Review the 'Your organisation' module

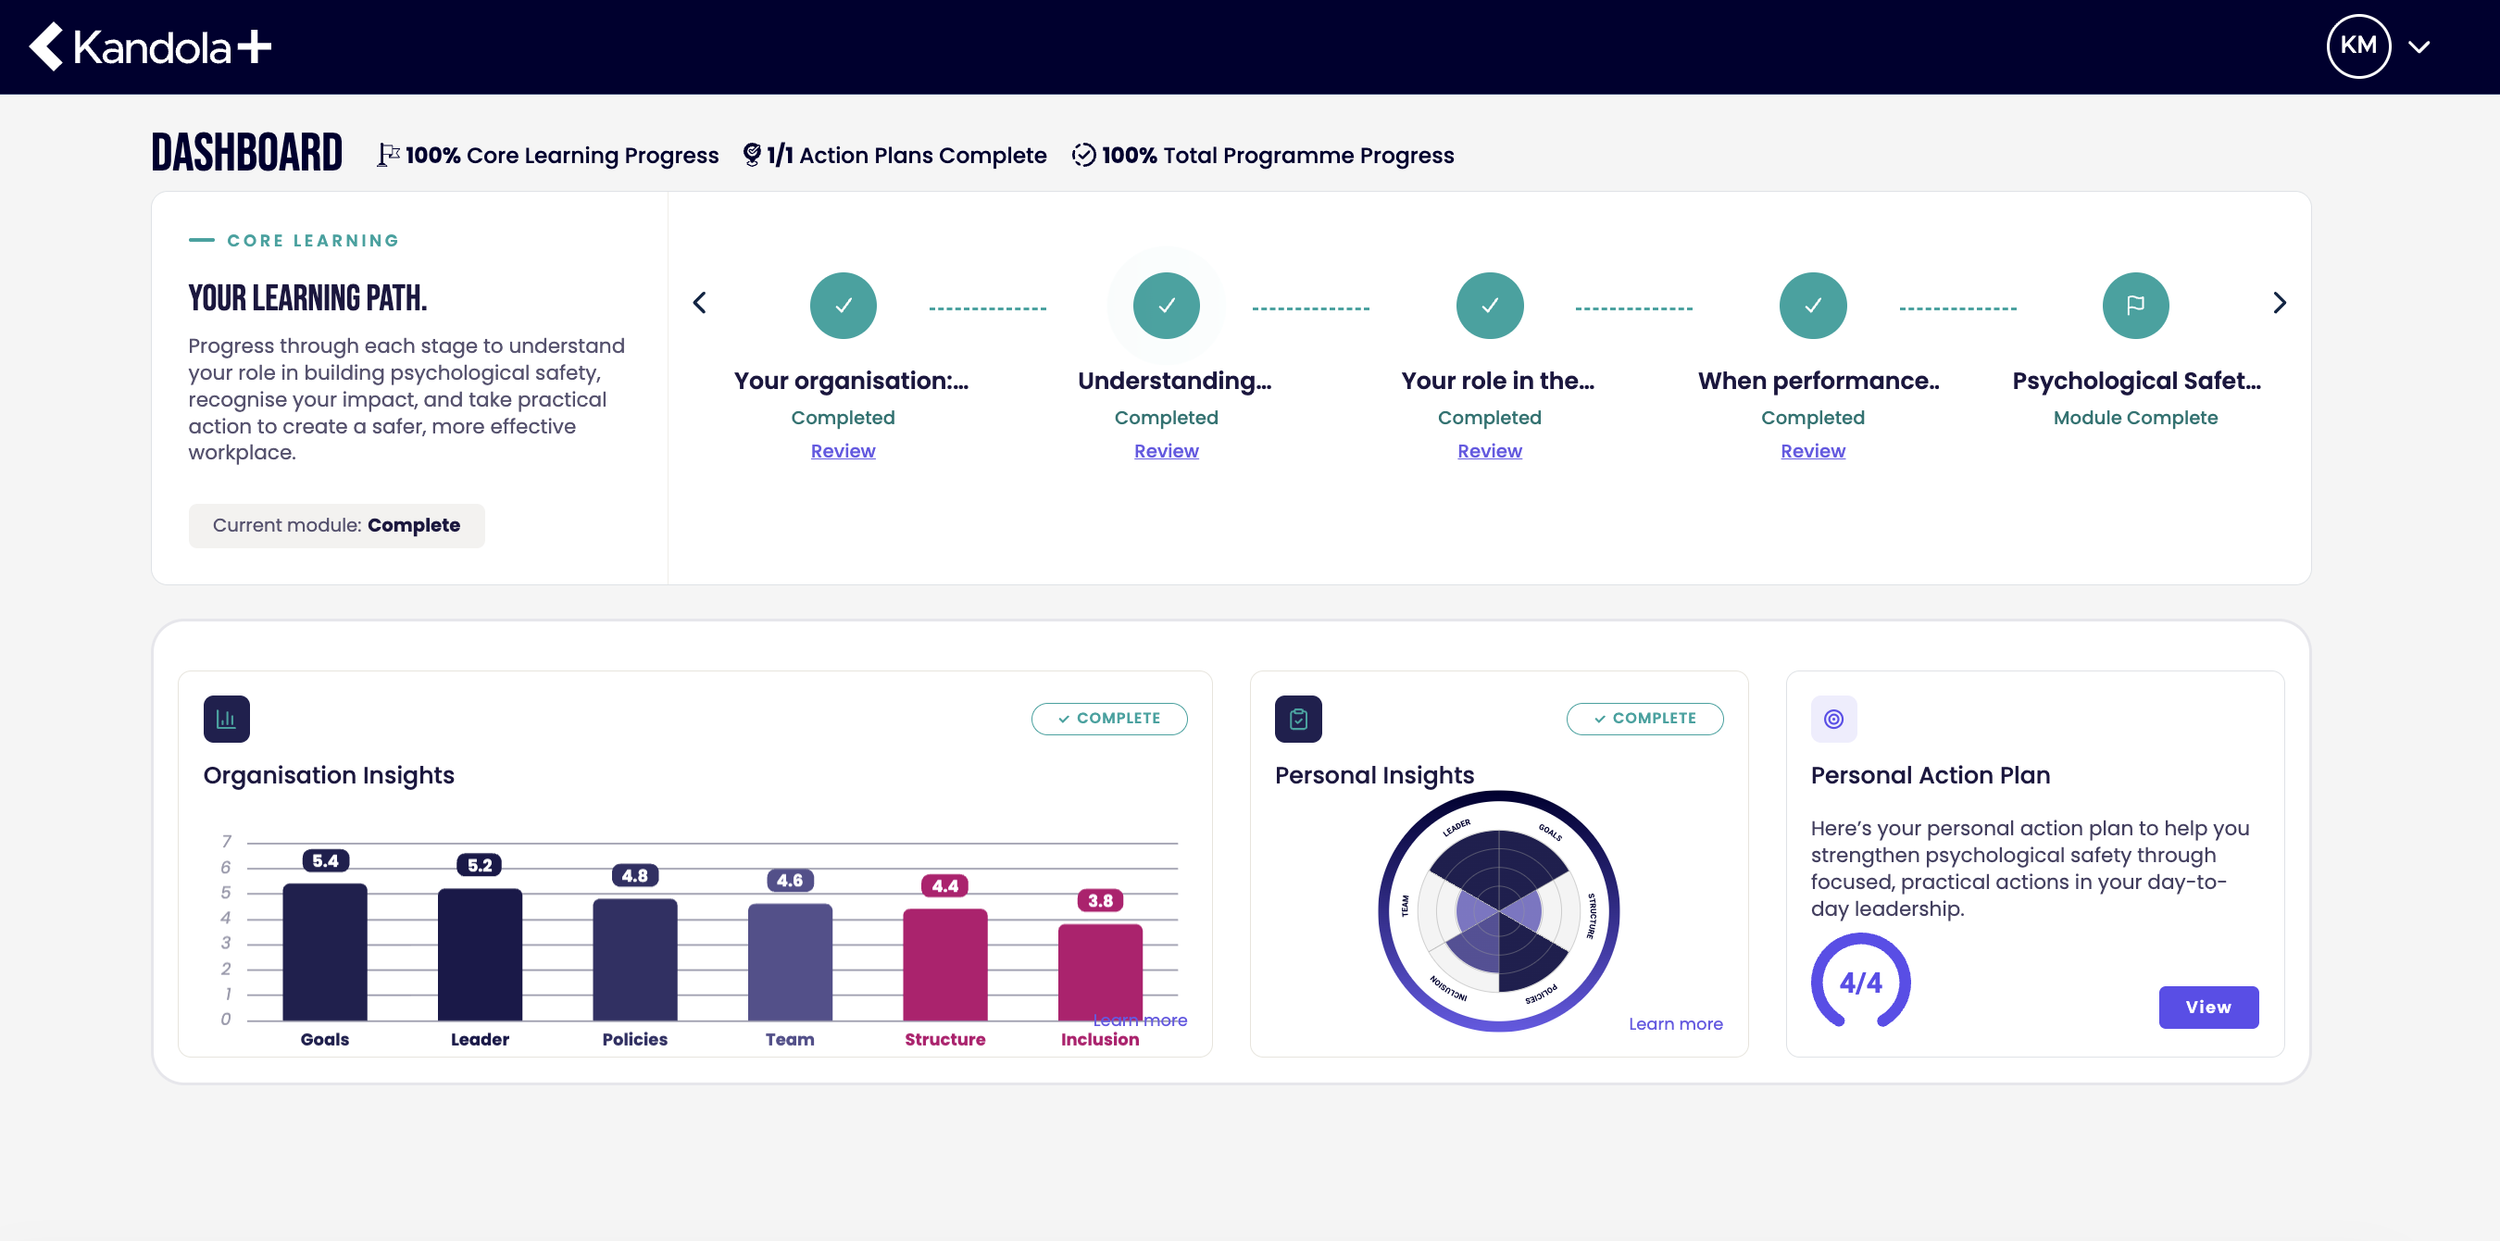pos(843,451)
